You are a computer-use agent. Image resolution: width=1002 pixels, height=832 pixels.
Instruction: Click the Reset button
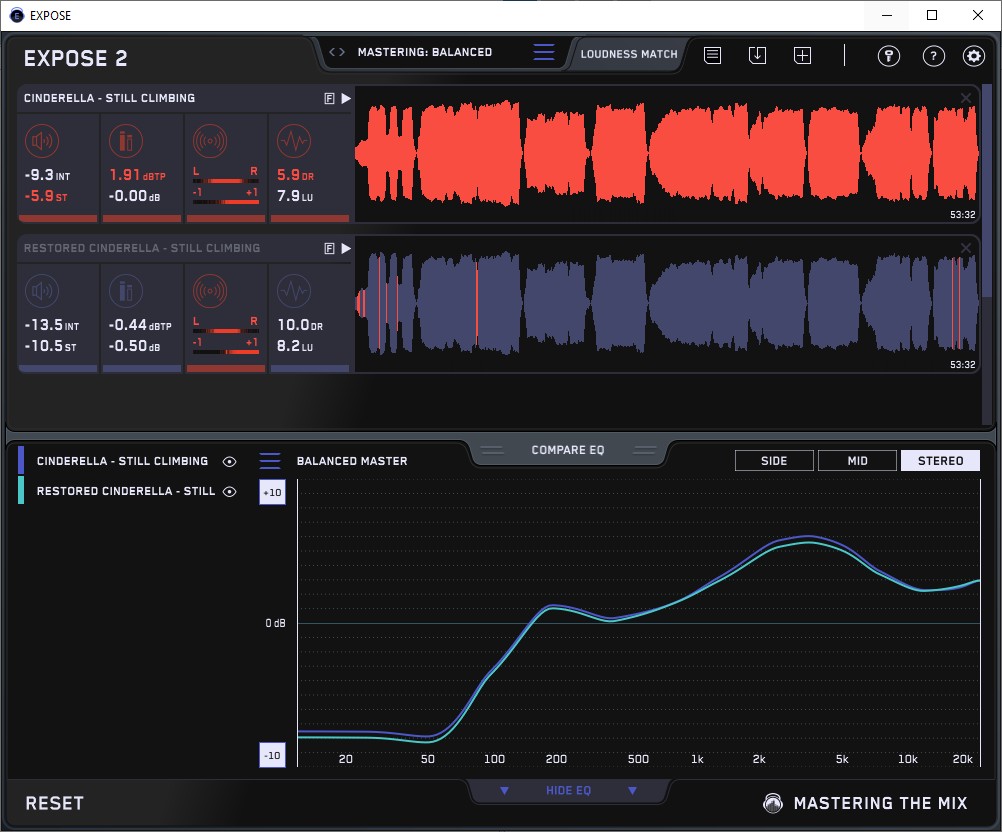click(54, 803)
